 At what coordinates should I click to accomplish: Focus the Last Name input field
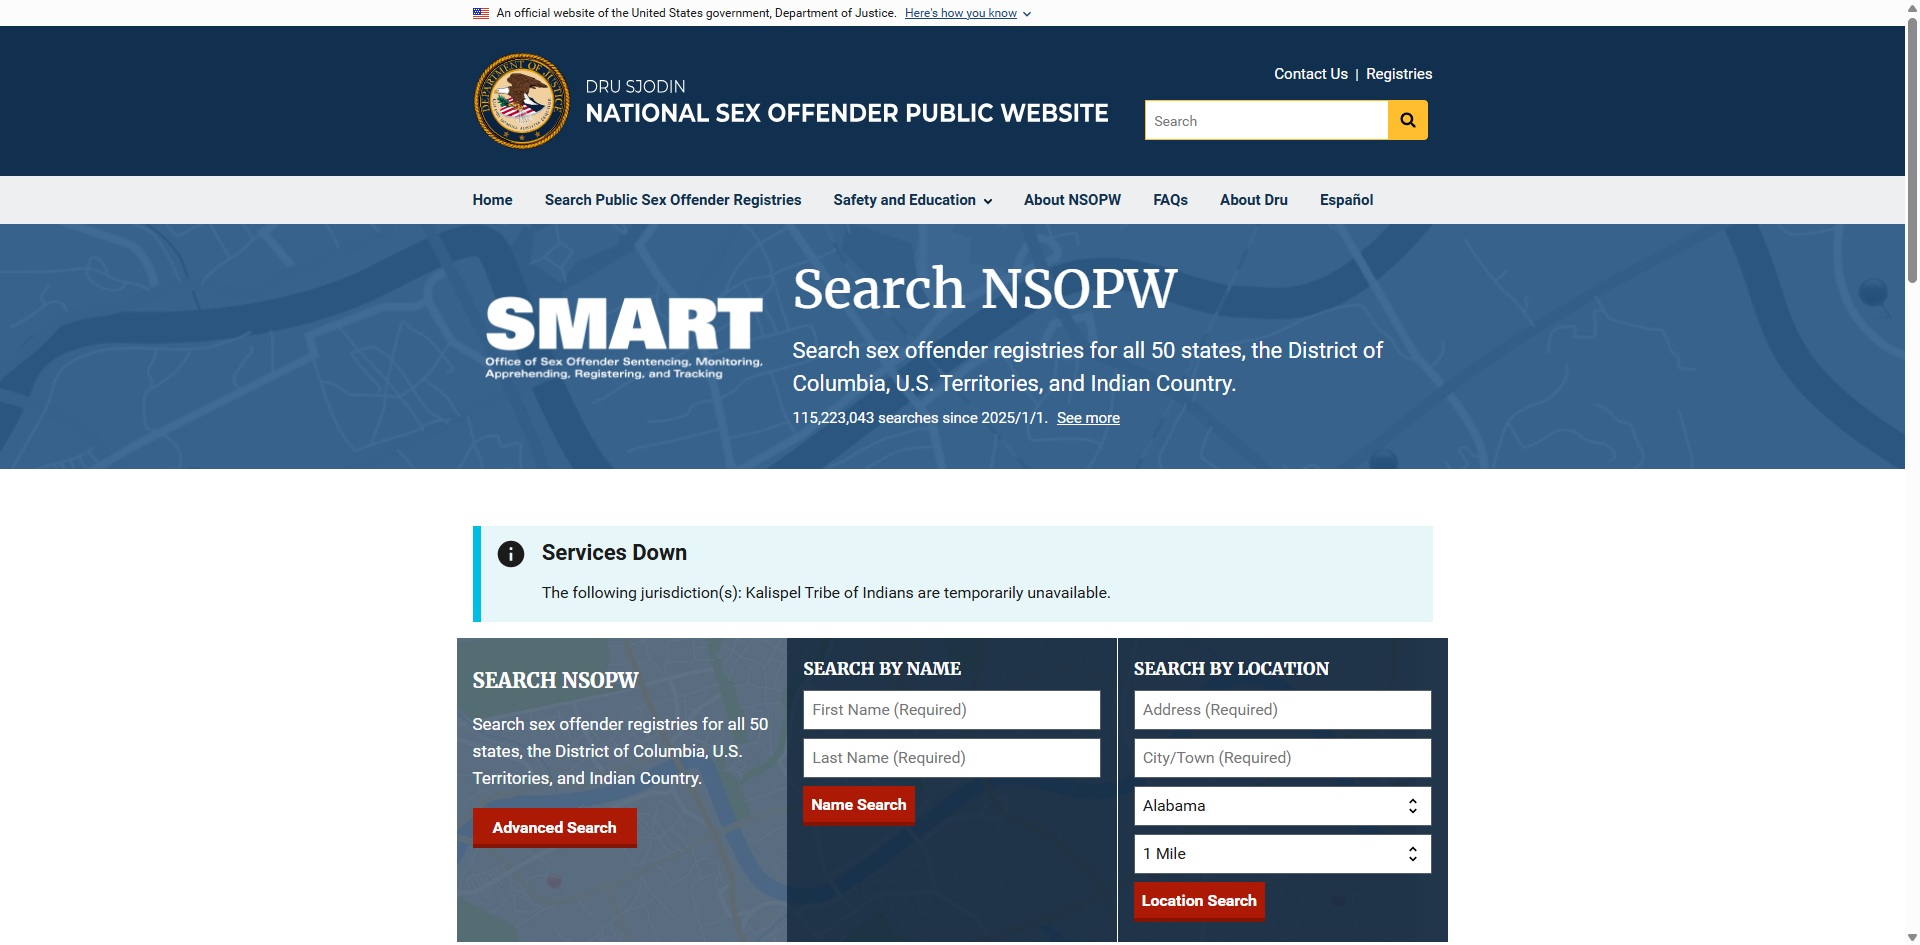click(x=951, y=758)
